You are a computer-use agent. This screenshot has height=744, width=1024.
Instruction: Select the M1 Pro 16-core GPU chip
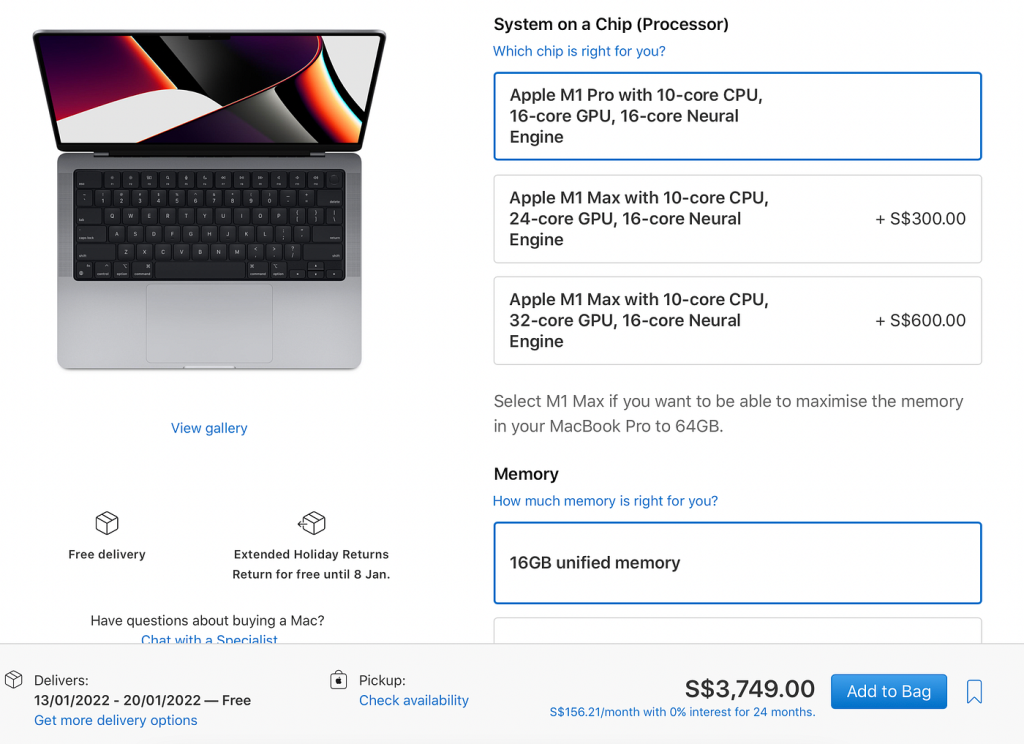click(x=737, y=116)
